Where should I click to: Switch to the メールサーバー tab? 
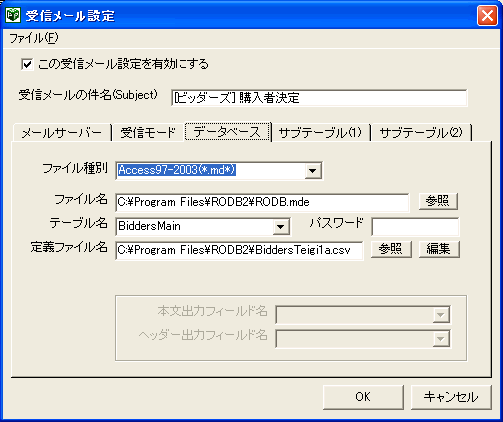[62, 133]
